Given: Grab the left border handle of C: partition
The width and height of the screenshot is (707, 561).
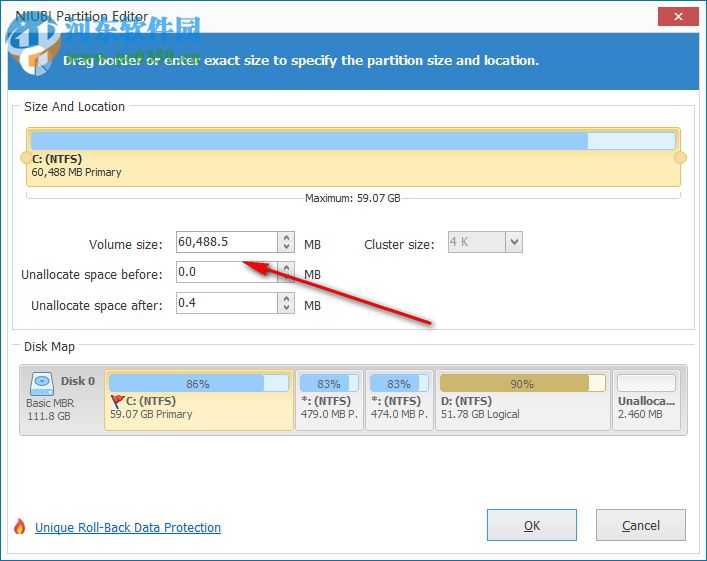Looking at the screenshot, I should click(26, 158).
